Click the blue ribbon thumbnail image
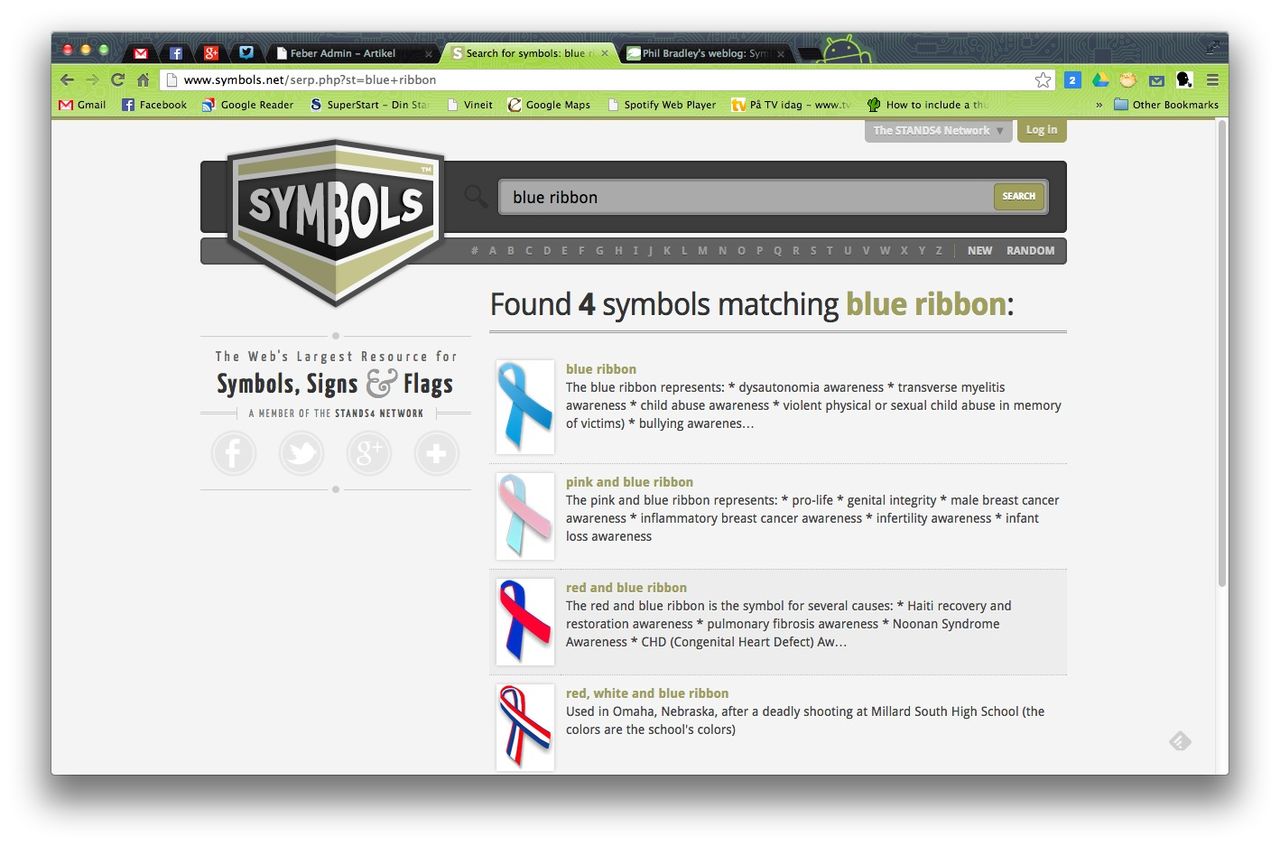The width and height of the screenshot is (1280, 846). 525,407
